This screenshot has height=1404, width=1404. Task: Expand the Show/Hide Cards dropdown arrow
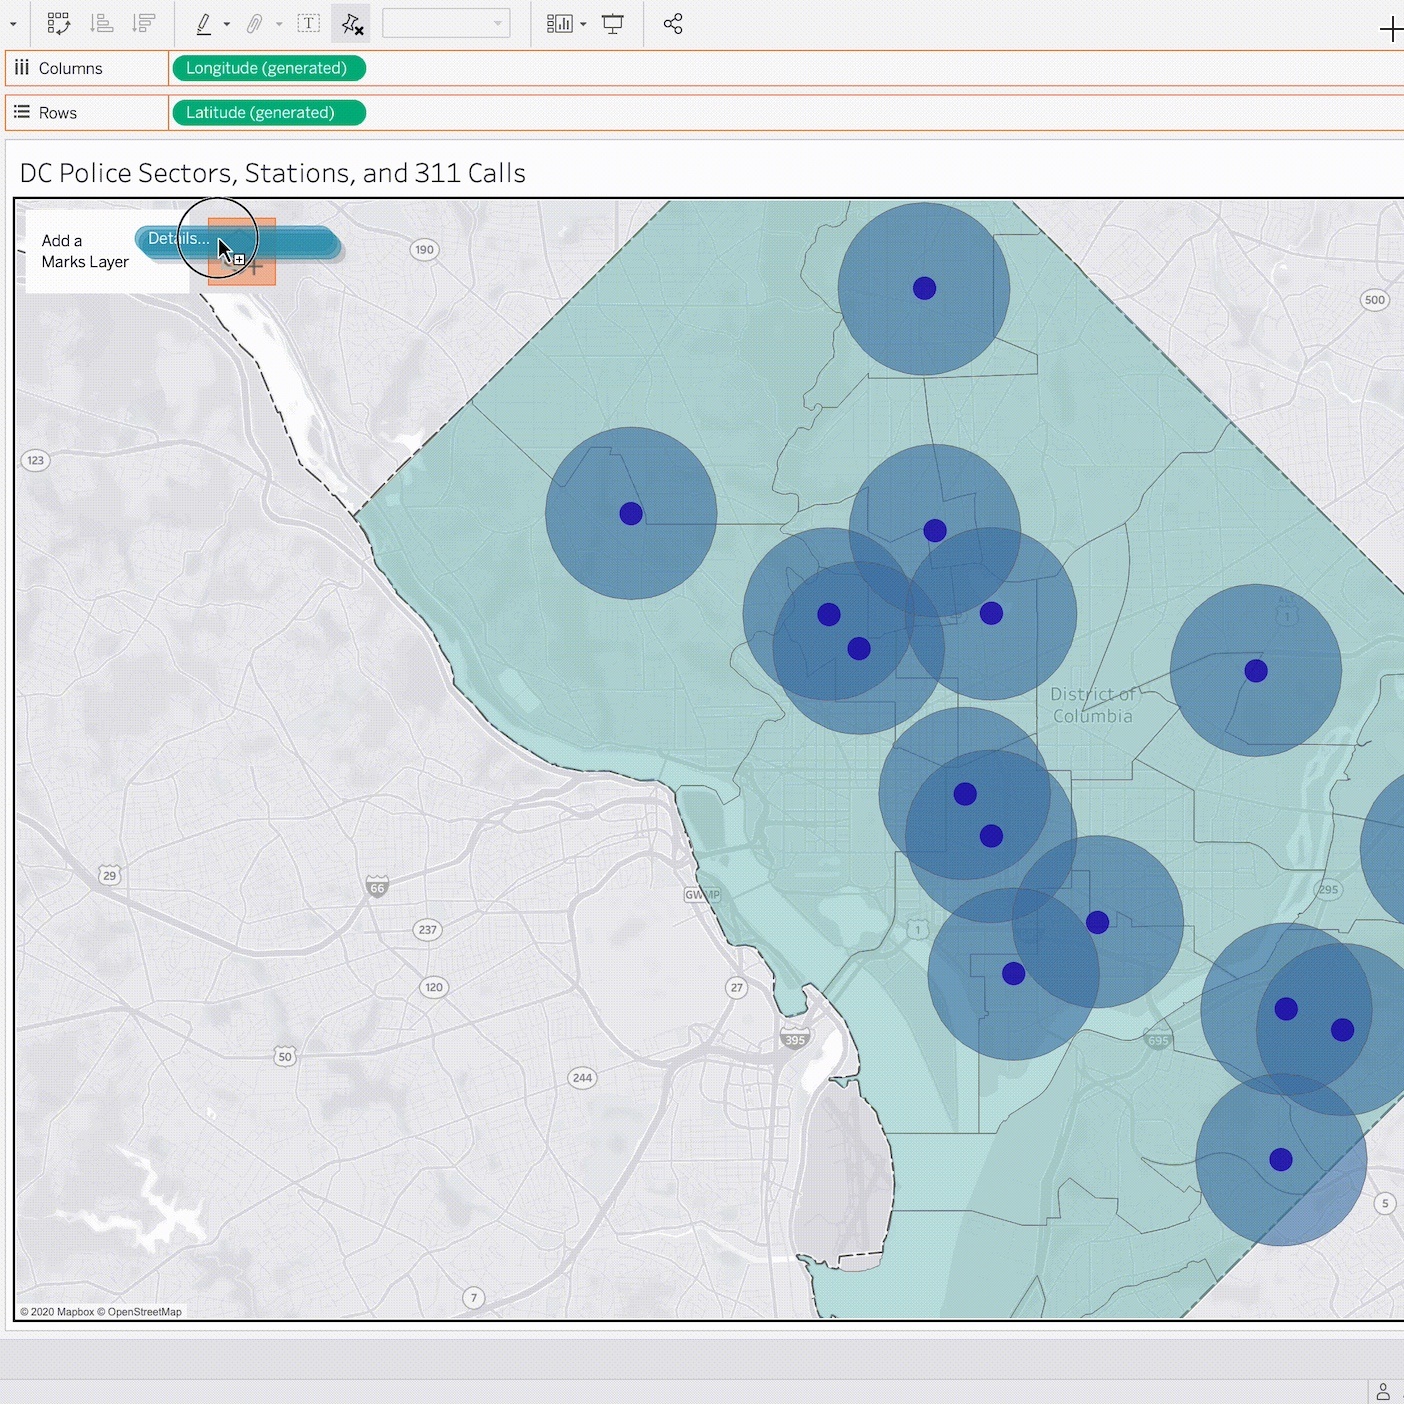pos(583,24)
